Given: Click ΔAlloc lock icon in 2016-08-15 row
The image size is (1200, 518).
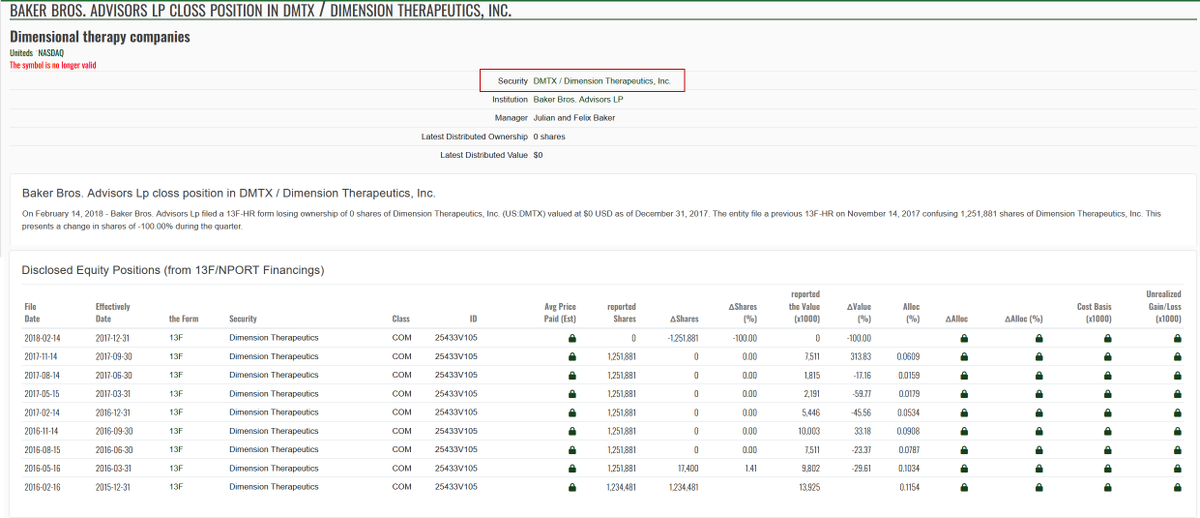Looking at the screenshot, I should tap(964, 450).
